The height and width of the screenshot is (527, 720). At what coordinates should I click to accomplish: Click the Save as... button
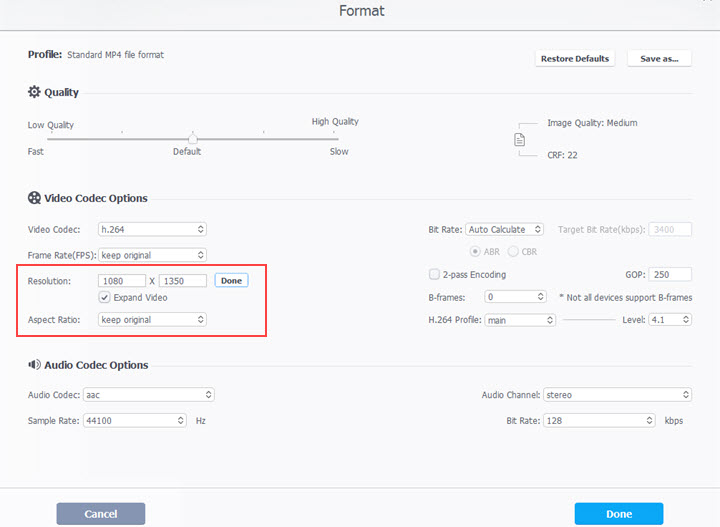click(x=659, y=58)
